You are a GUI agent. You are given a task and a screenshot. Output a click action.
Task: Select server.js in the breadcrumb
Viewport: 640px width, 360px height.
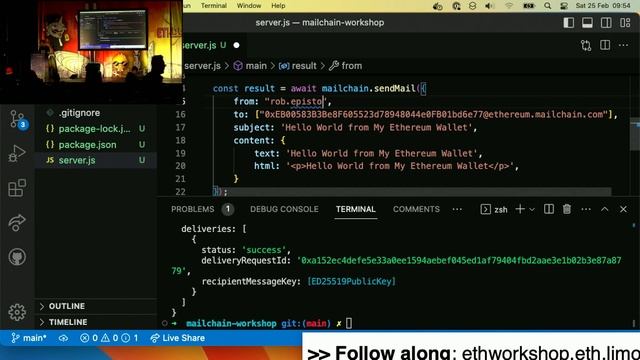click(x=202, y=66)
